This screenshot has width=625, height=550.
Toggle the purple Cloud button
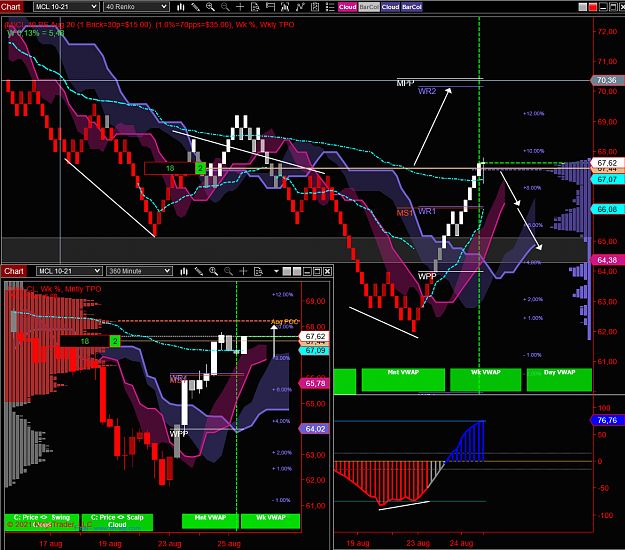(x=390, y=7)
